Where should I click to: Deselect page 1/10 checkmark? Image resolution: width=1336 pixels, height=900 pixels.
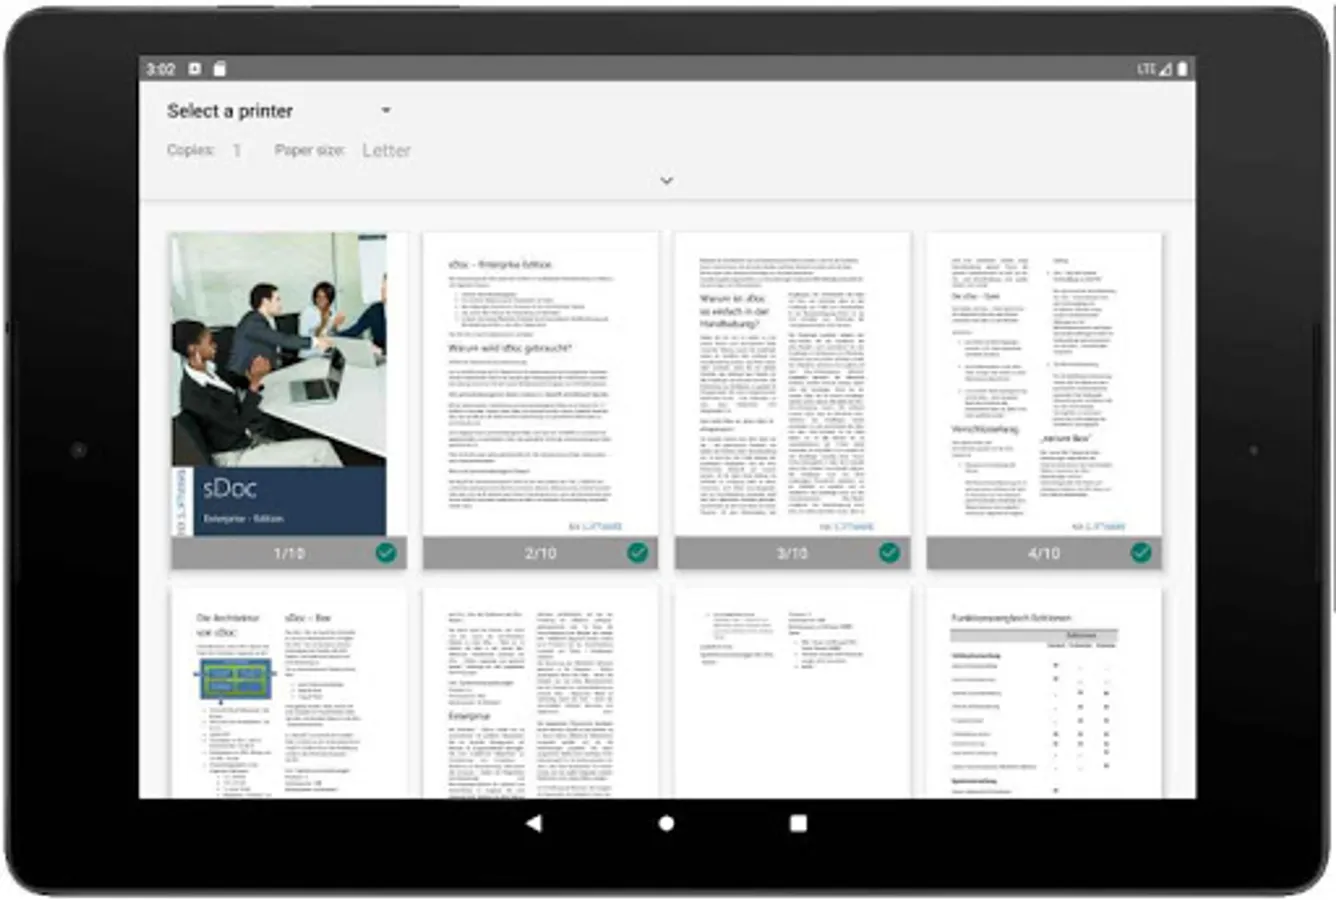386,553
